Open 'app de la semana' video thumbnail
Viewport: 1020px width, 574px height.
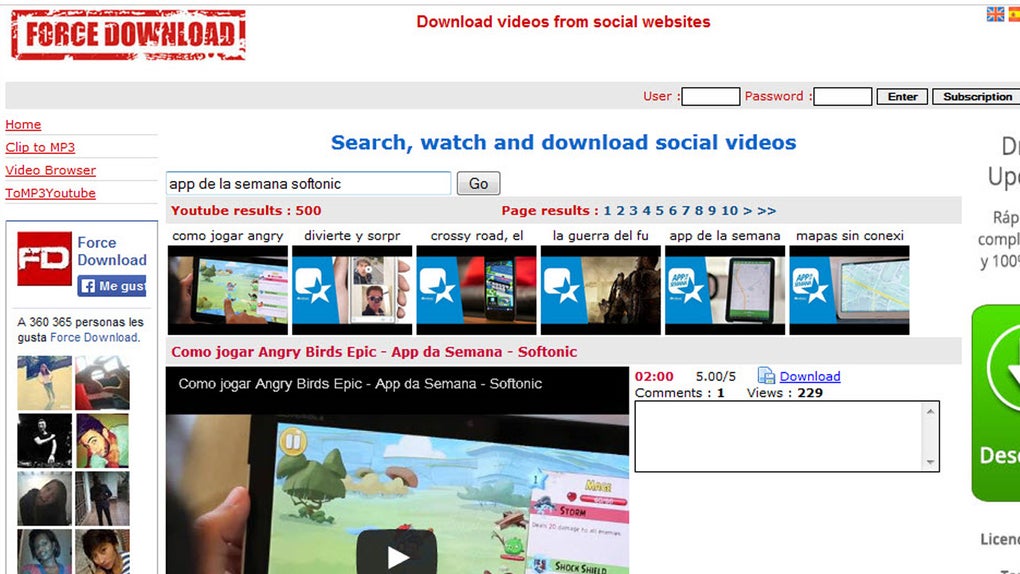pyautogui.click(x=725, y=290)
